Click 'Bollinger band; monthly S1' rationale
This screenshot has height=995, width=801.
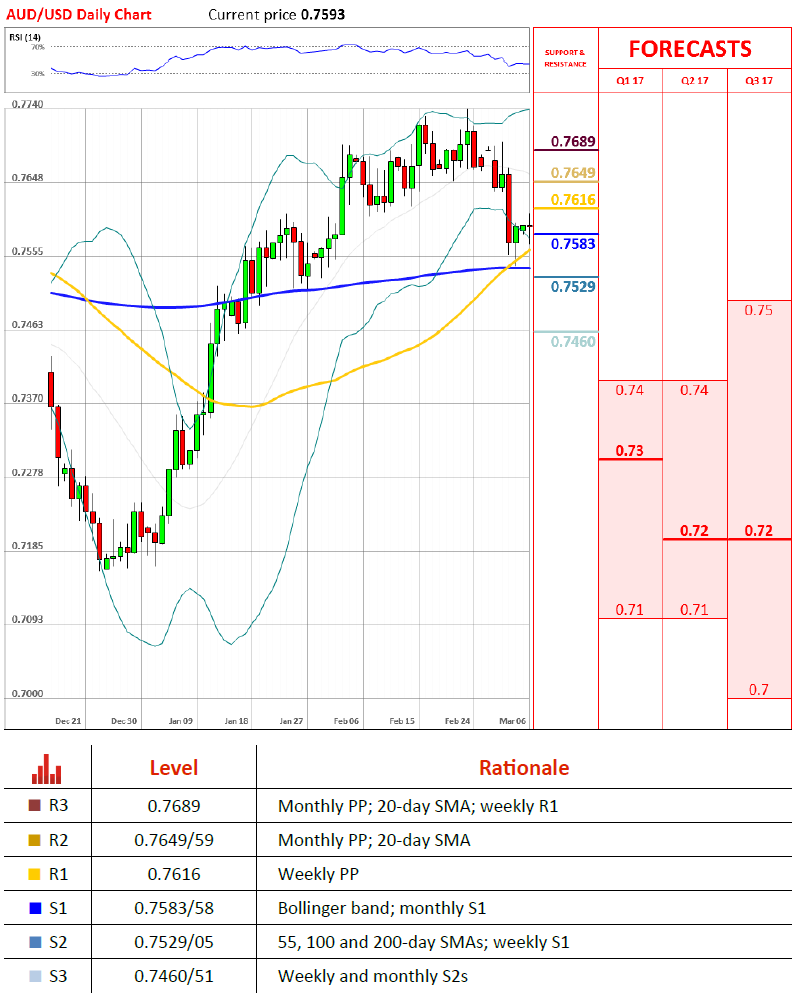(x=382, y=908)
